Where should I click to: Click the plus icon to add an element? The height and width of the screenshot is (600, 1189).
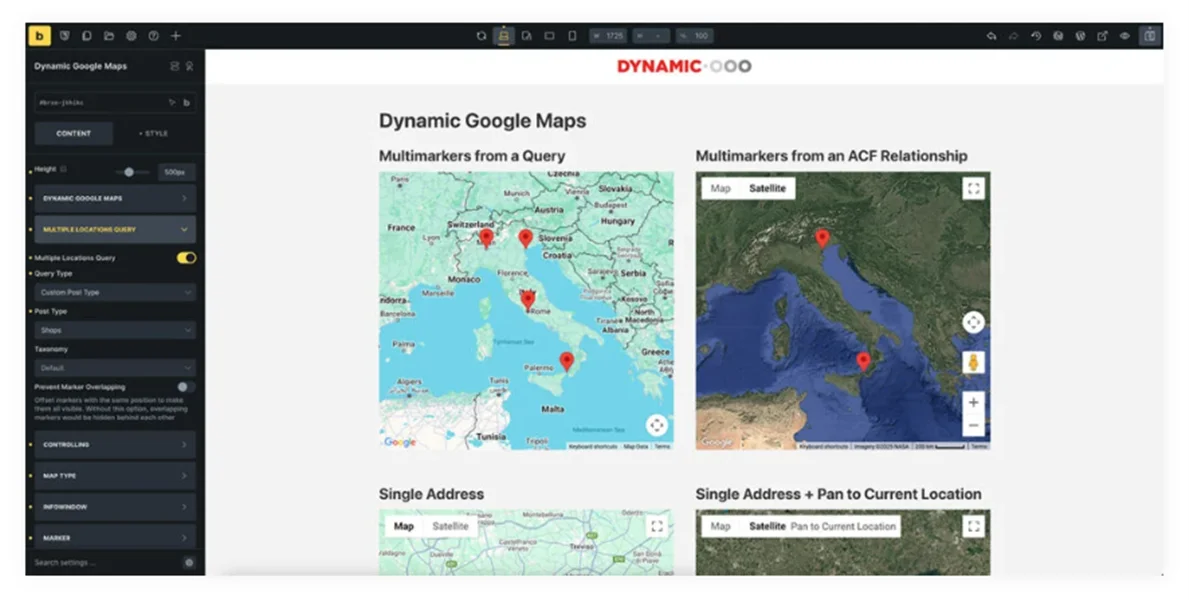(x=176, y=36)
